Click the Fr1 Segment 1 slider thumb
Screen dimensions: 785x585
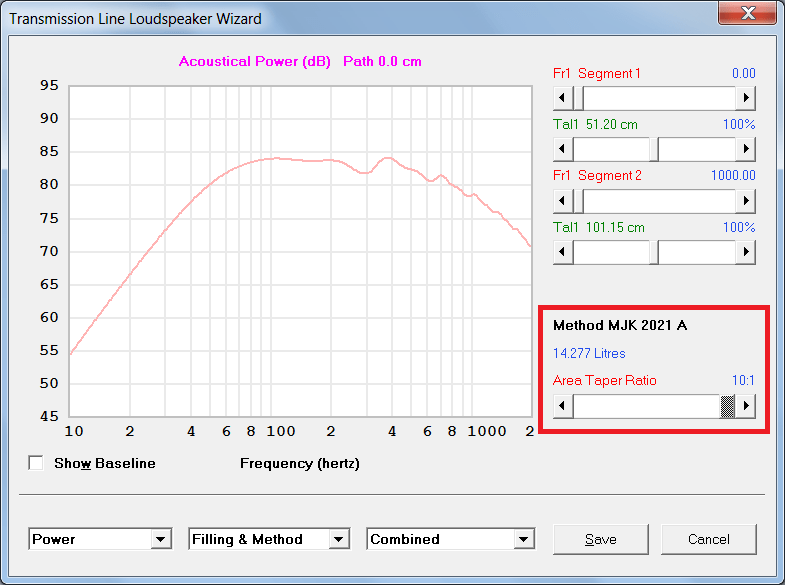click(x=578, y=98)
